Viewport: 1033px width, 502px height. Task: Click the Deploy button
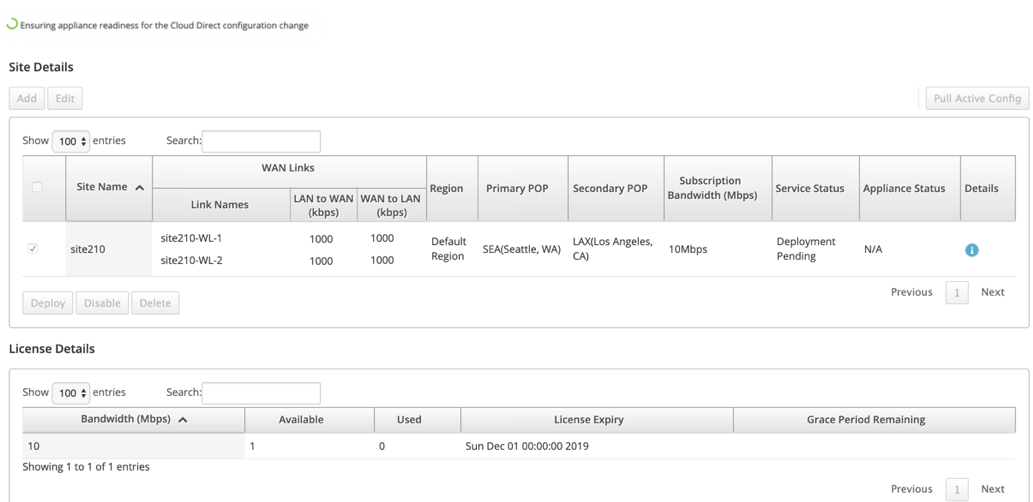[x=47, y=303]
